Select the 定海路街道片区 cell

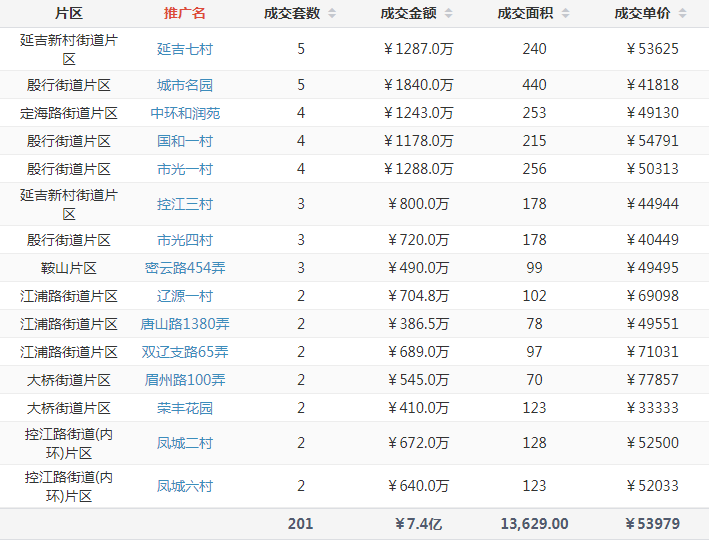pos(69,113)
